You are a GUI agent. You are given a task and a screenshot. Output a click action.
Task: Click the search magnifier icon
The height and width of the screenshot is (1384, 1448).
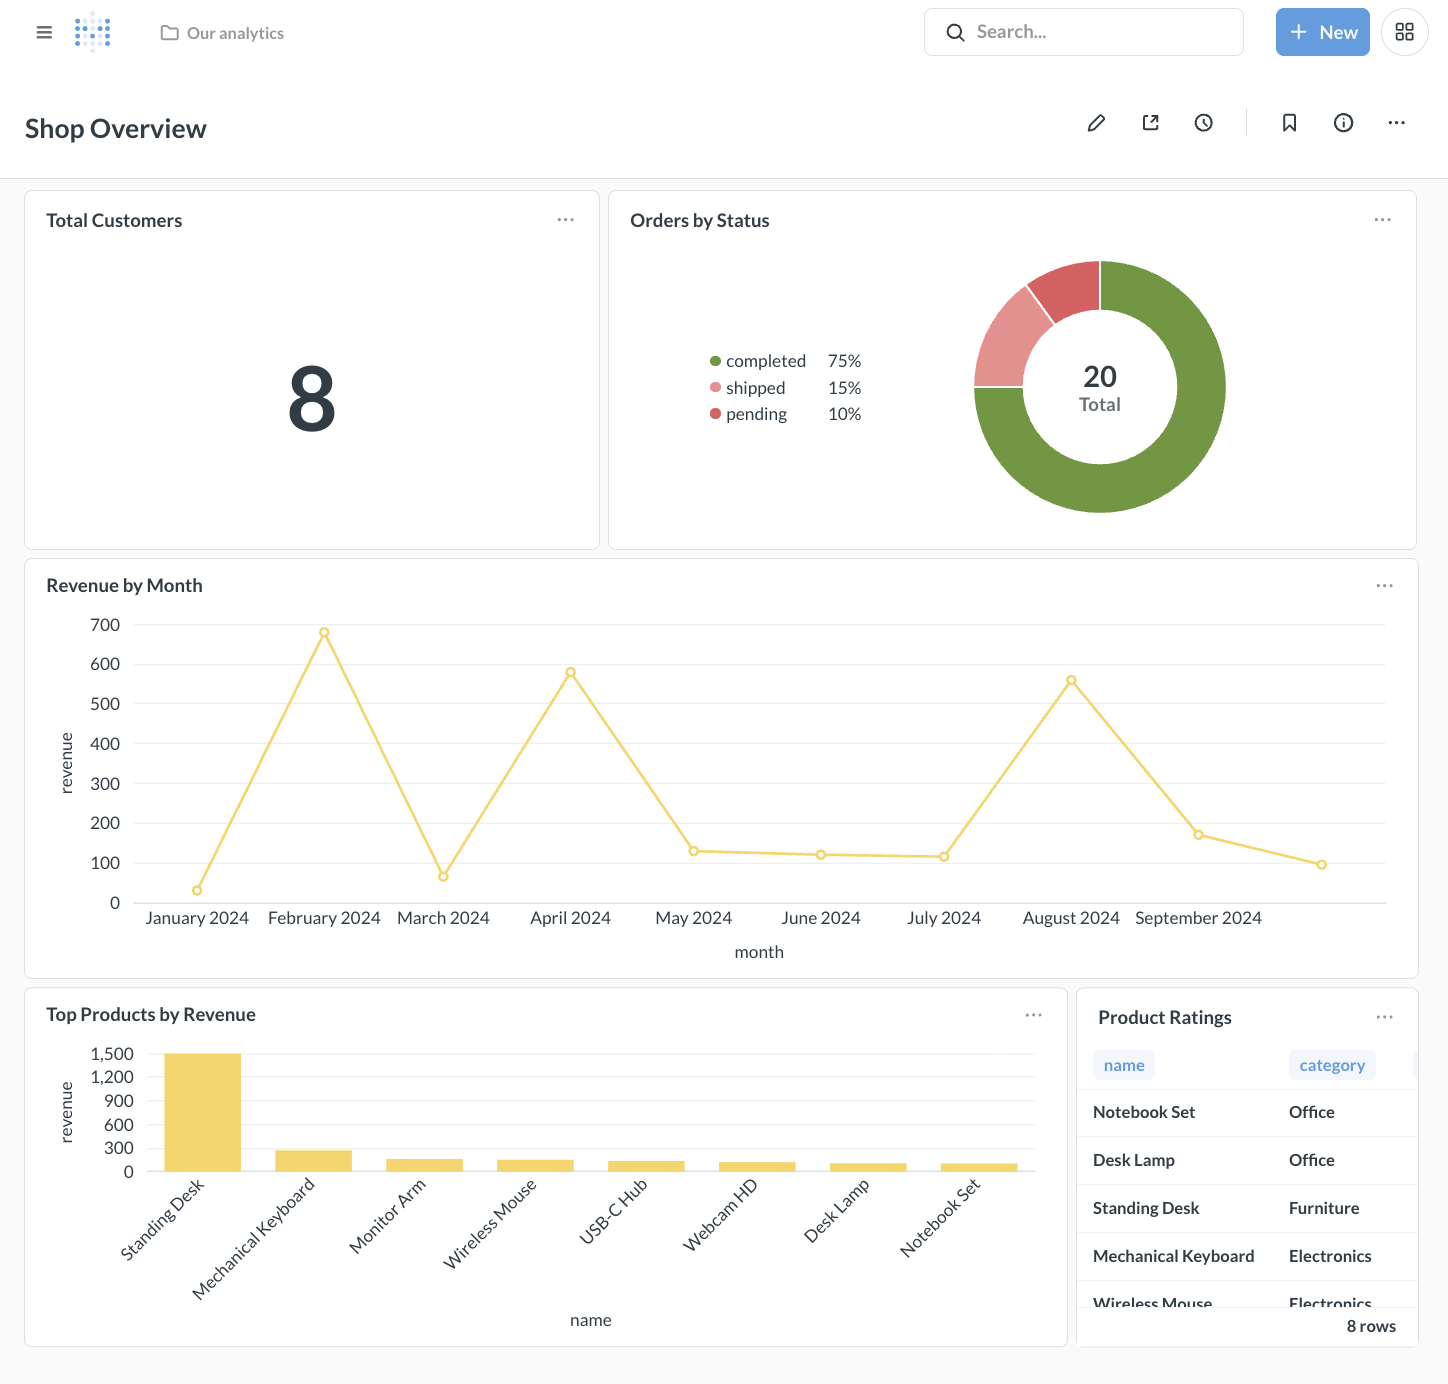pos(956,32)
